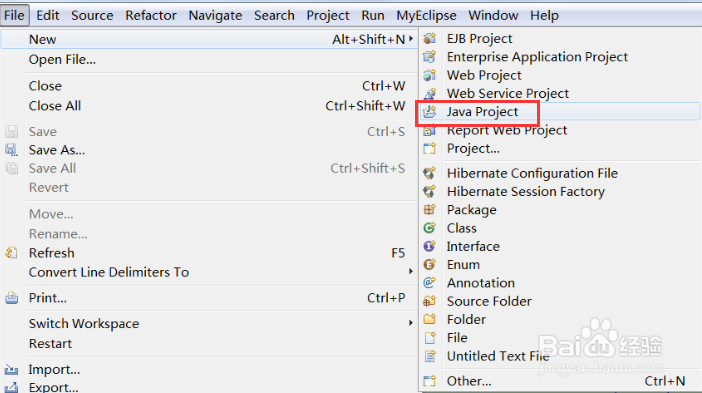The image size is (702, 393).
Task: Click the EJB Project icon
Action: pos(430,38)
